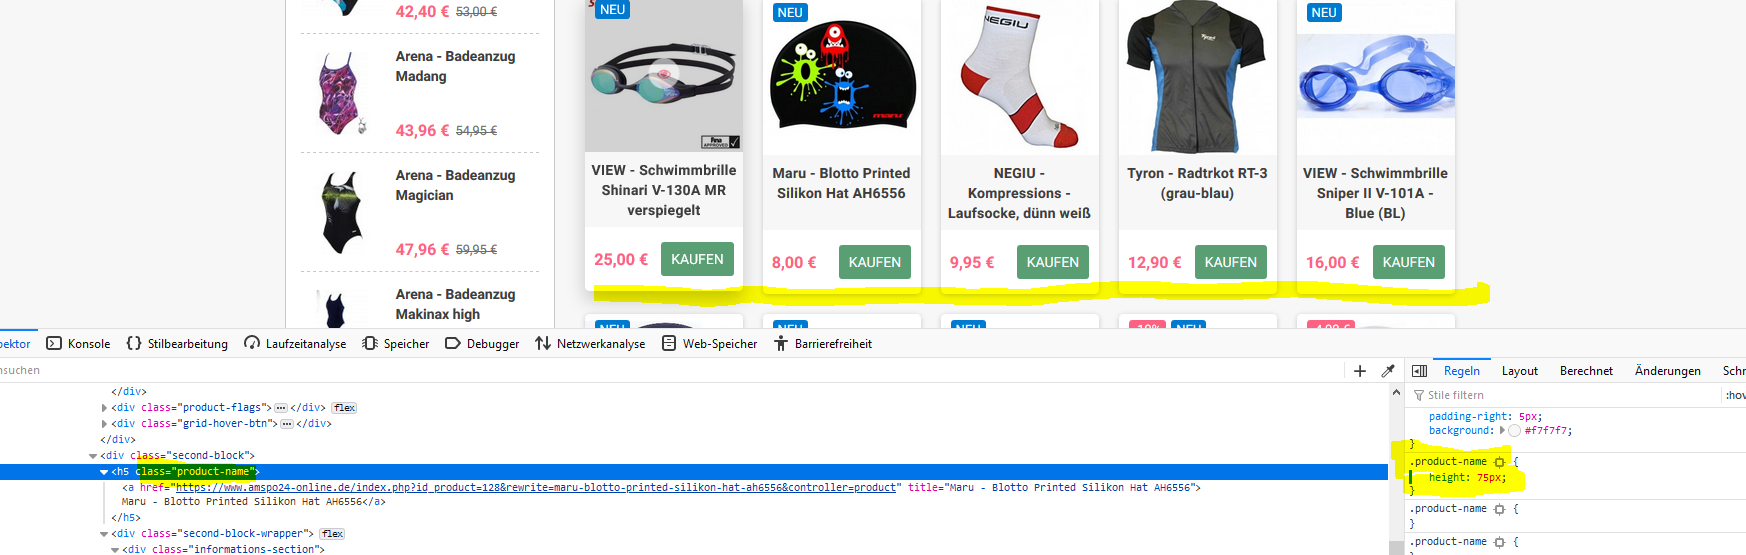Open Arena - Badeanzug Magician product link

(455, 185)
